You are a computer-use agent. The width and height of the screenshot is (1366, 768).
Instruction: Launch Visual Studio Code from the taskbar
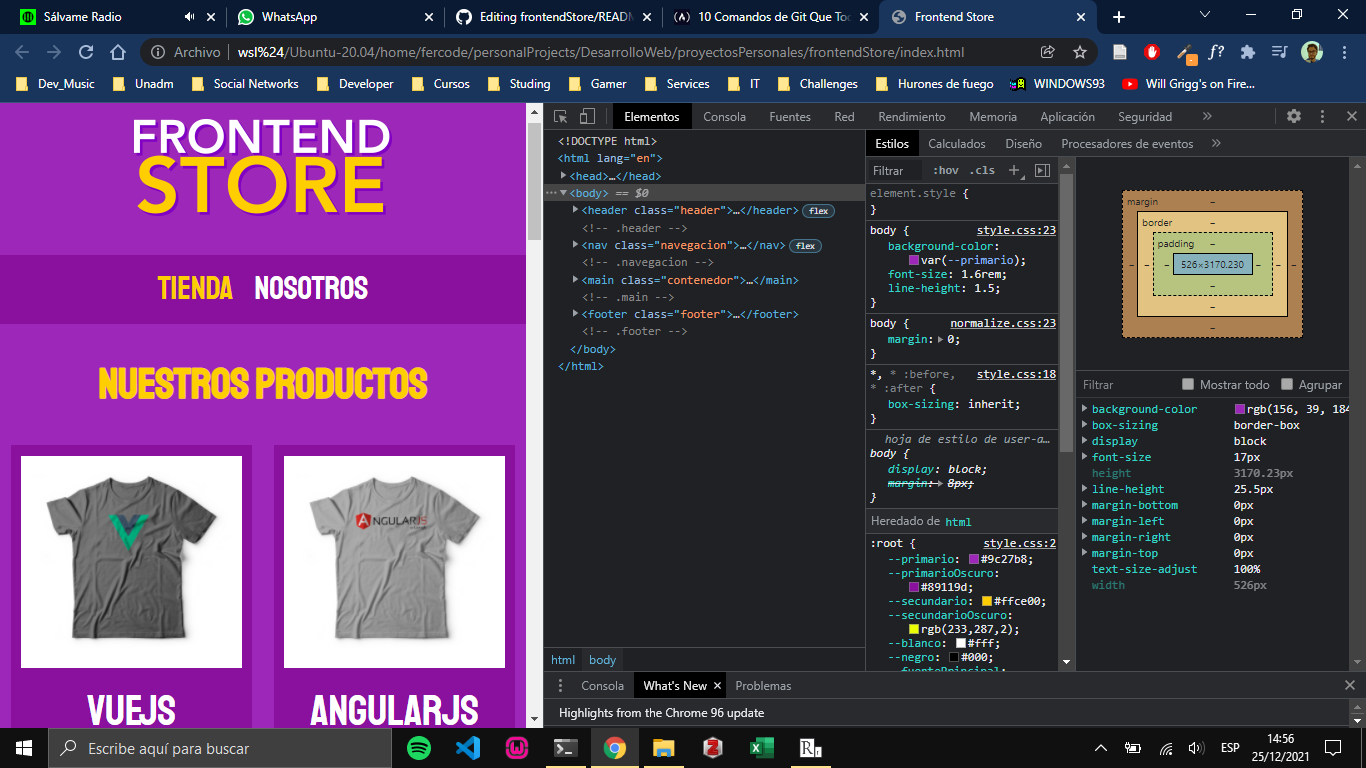468,748
